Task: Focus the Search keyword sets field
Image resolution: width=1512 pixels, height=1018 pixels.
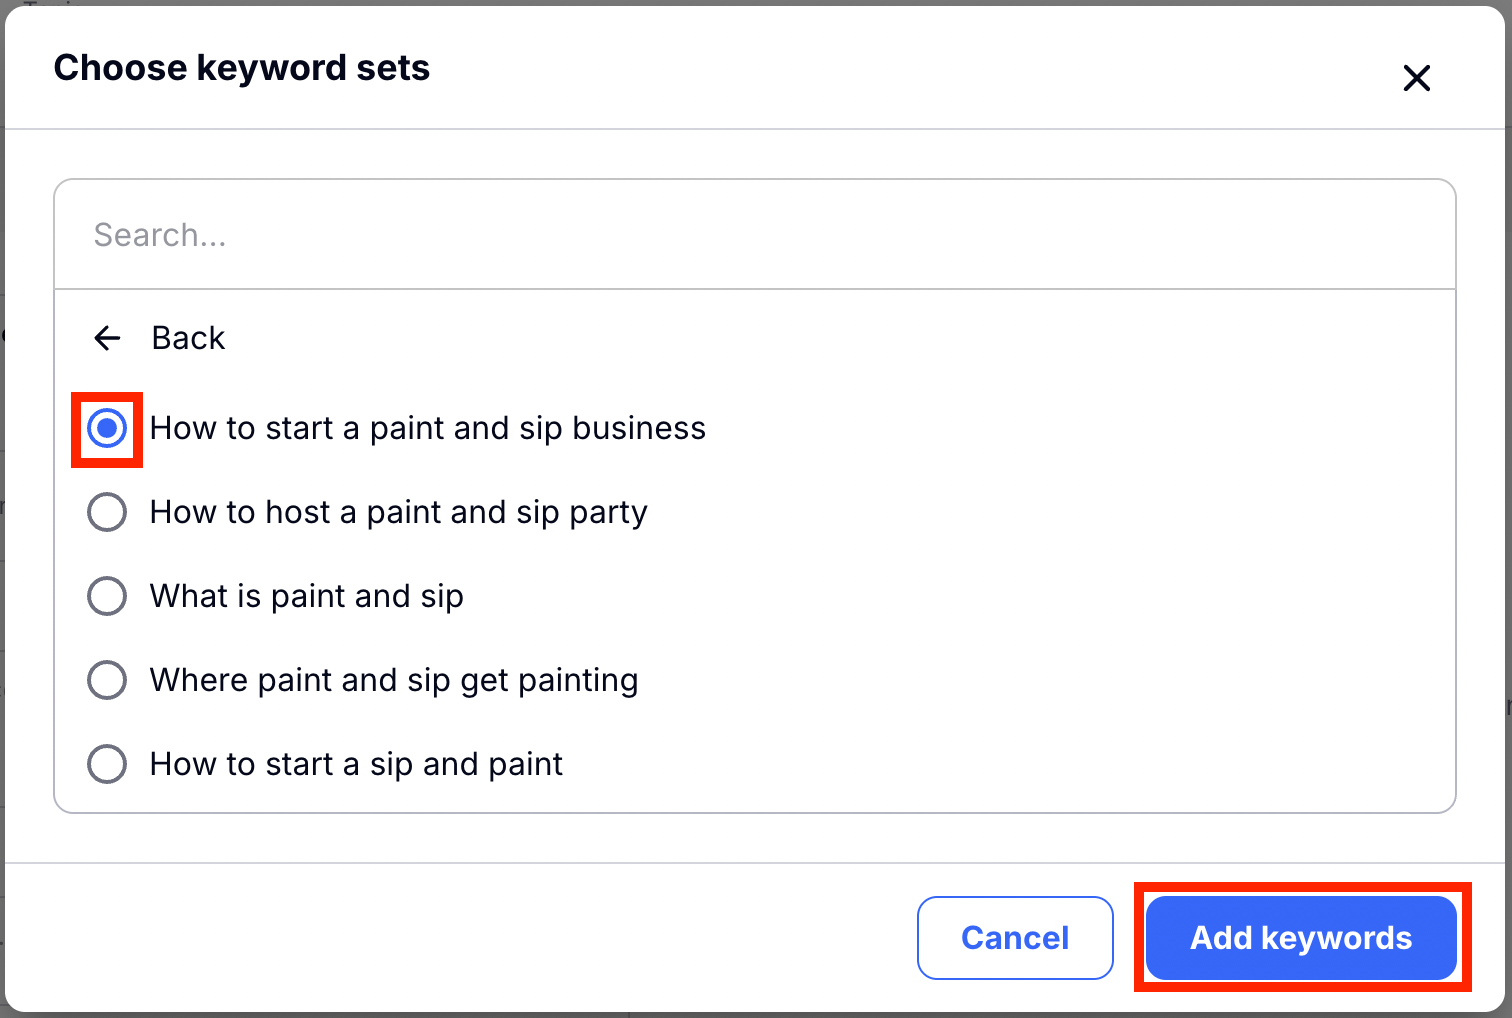Action: click(755, 235)
